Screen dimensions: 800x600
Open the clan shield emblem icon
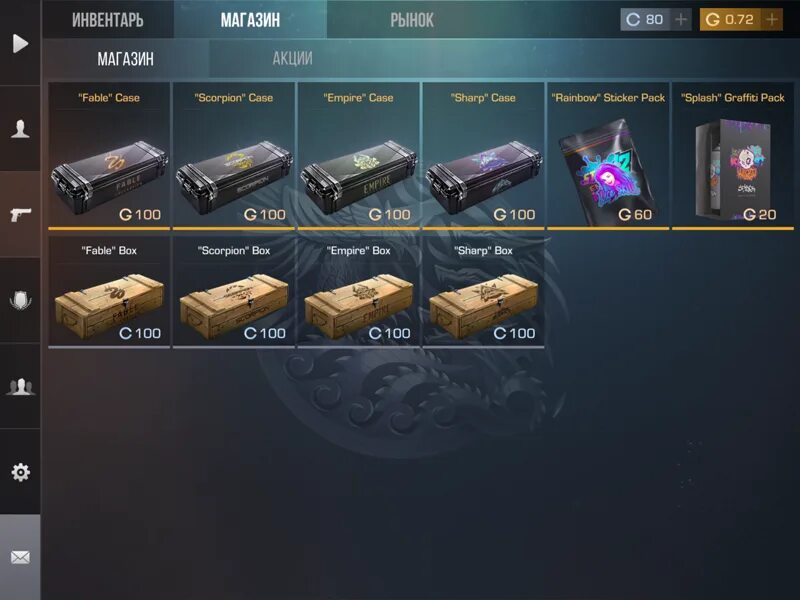pos(20,300)
